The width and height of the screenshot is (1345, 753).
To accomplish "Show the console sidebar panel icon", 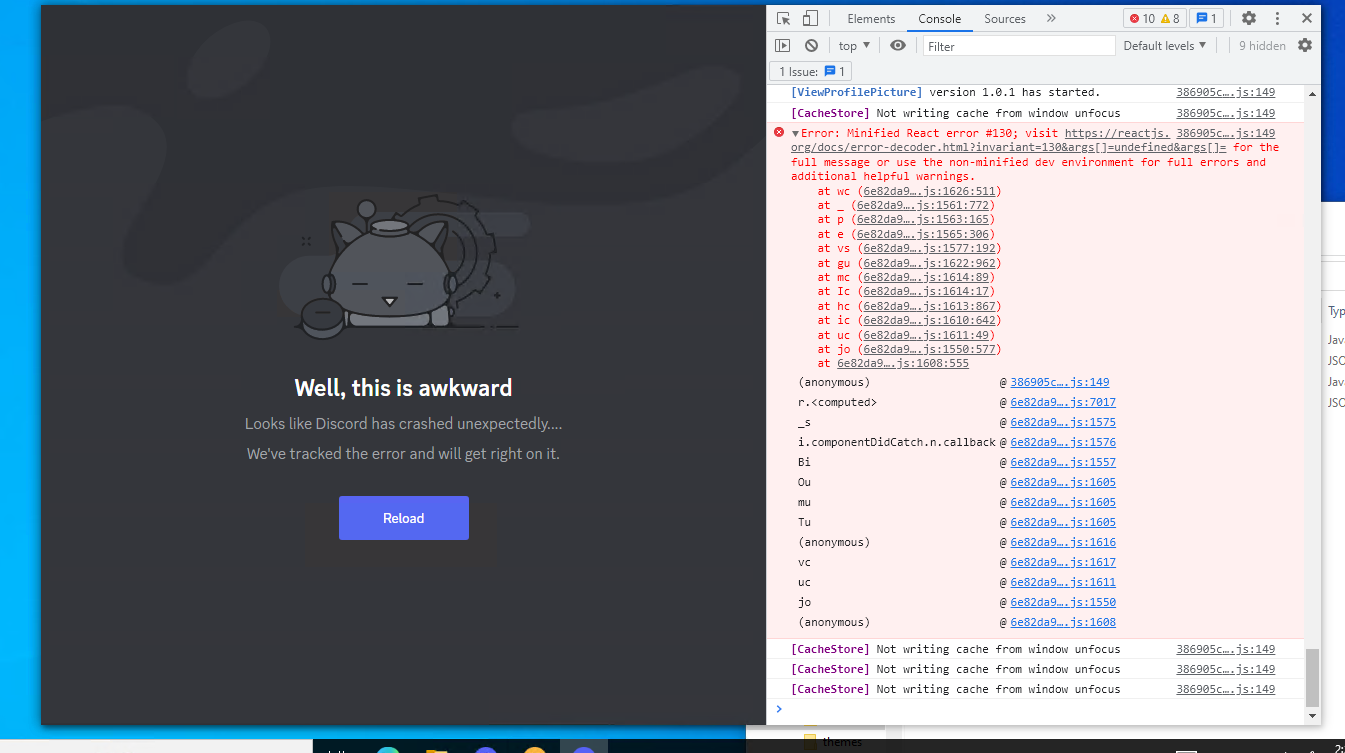I will [x=783, y=45].
